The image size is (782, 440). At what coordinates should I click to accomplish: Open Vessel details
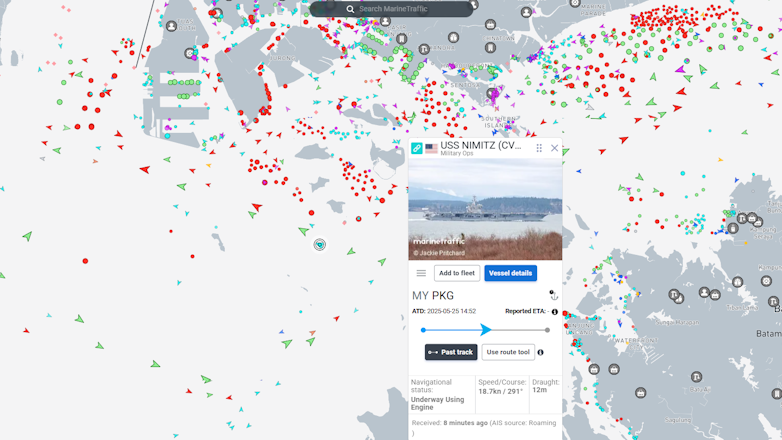pyautogui.click(x=510, y=273)
